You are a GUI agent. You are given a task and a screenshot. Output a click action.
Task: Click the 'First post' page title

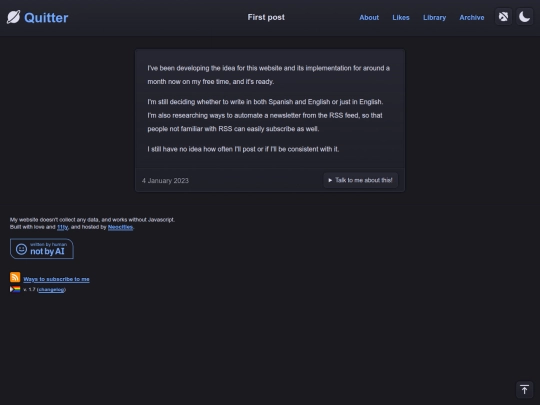(266, 17)
